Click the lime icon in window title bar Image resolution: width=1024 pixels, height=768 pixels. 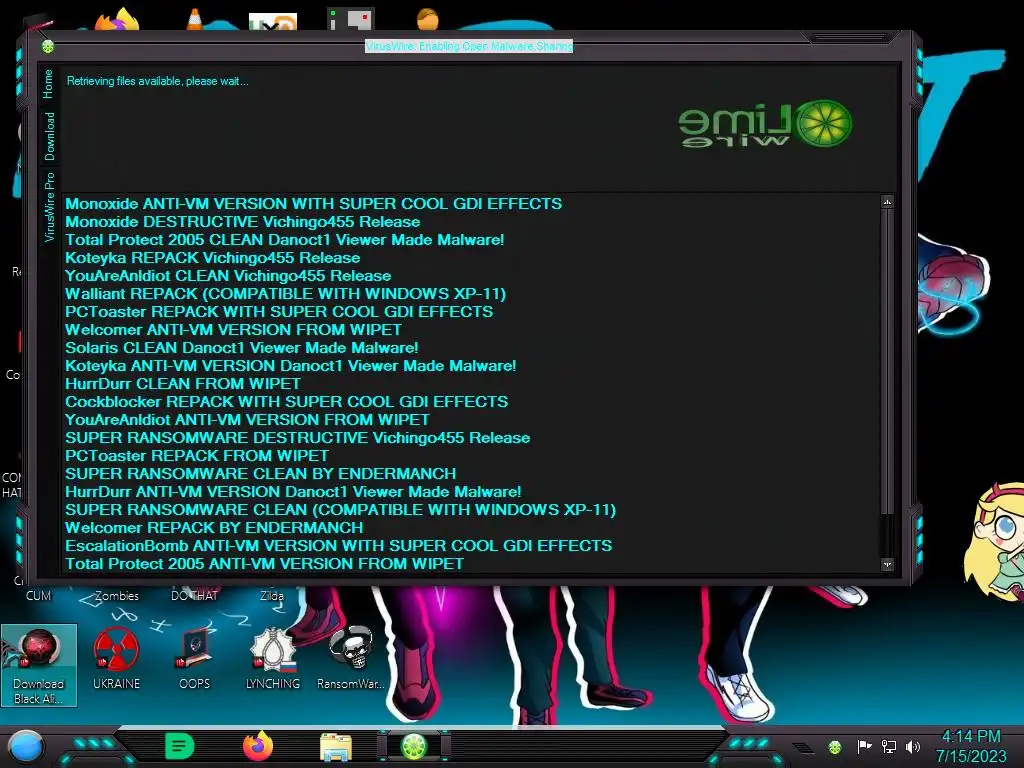point(48,46)
